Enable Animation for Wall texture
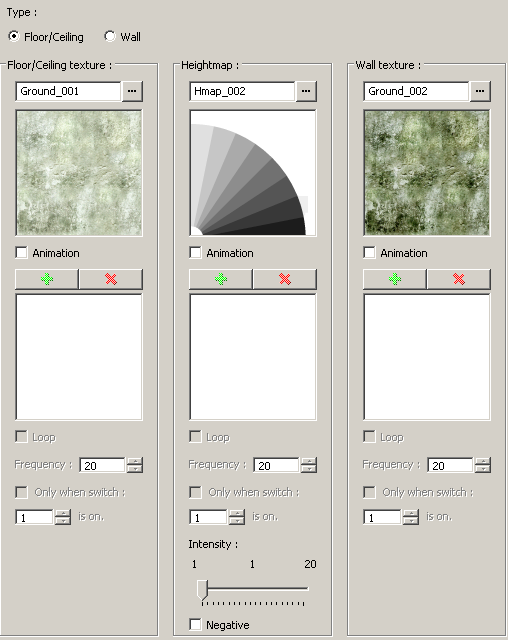 tap(369, 253)
